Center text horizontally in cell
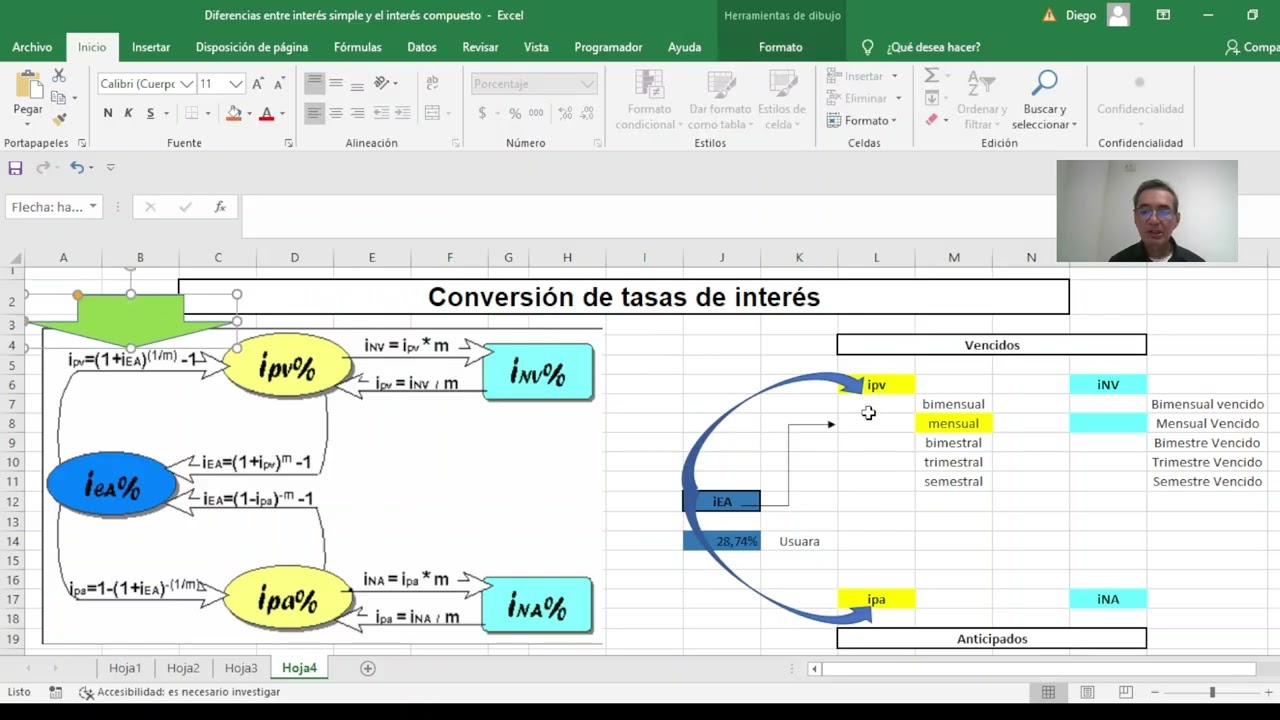The width and height of the screenshot is (1280, 720). point(336,113)
